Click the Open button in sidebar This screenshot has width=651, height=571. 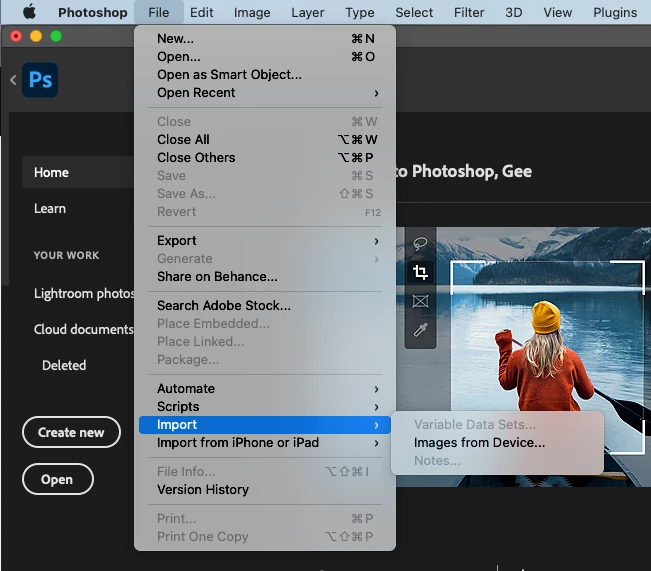tap(58, 479)
